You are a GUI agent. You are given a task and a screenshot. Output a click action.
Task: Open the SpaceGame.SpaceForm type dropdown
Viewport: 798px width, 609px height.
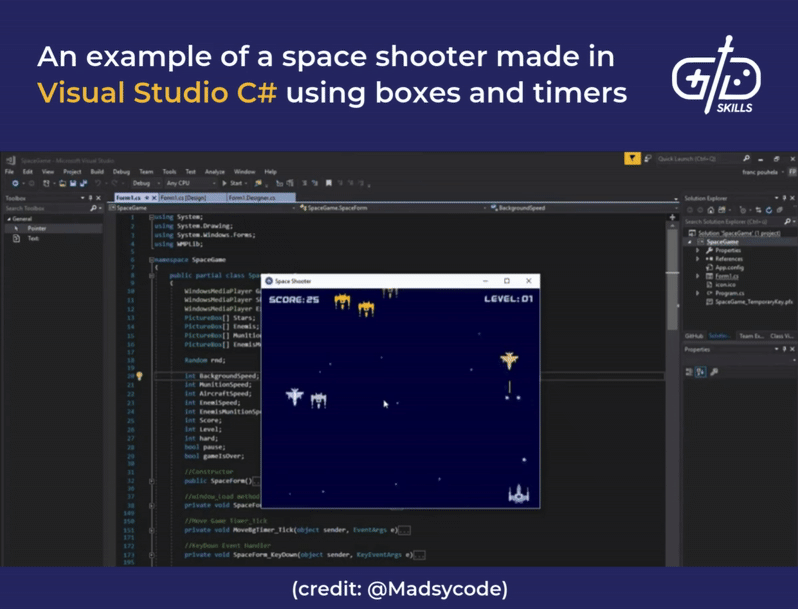391,208
